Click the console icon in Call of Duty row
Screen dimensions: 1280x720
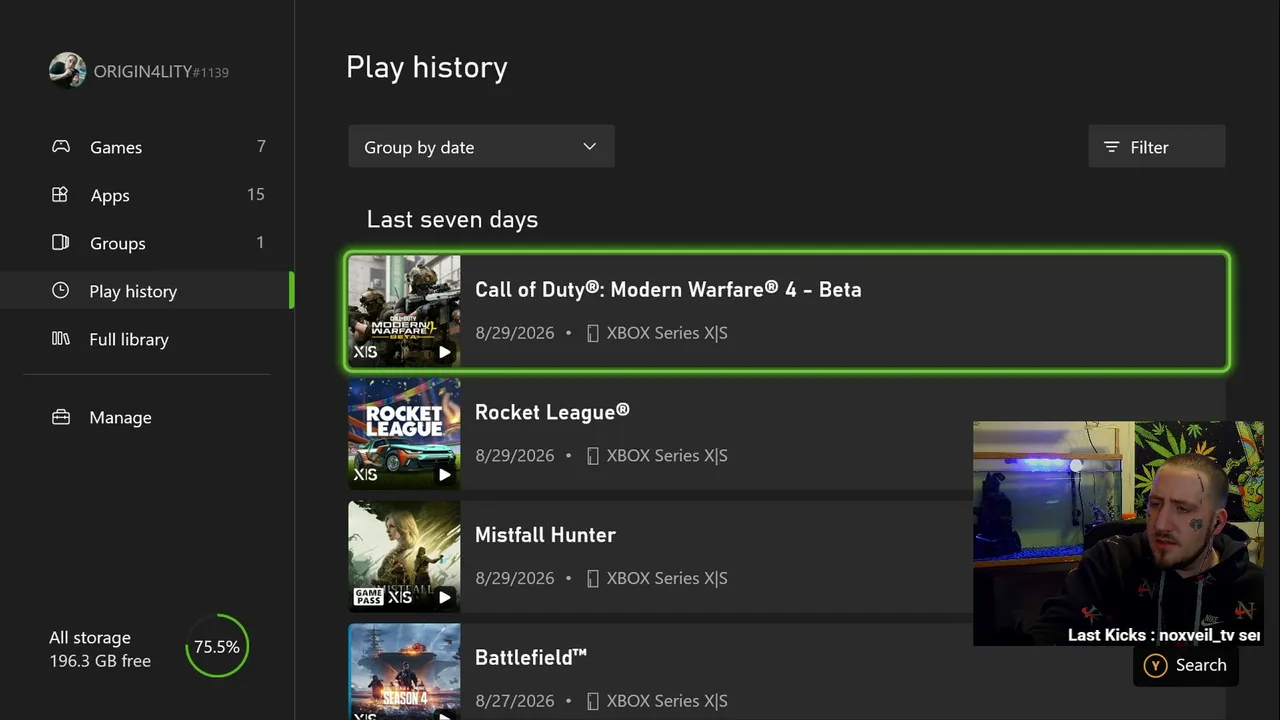tap(592, 333)
